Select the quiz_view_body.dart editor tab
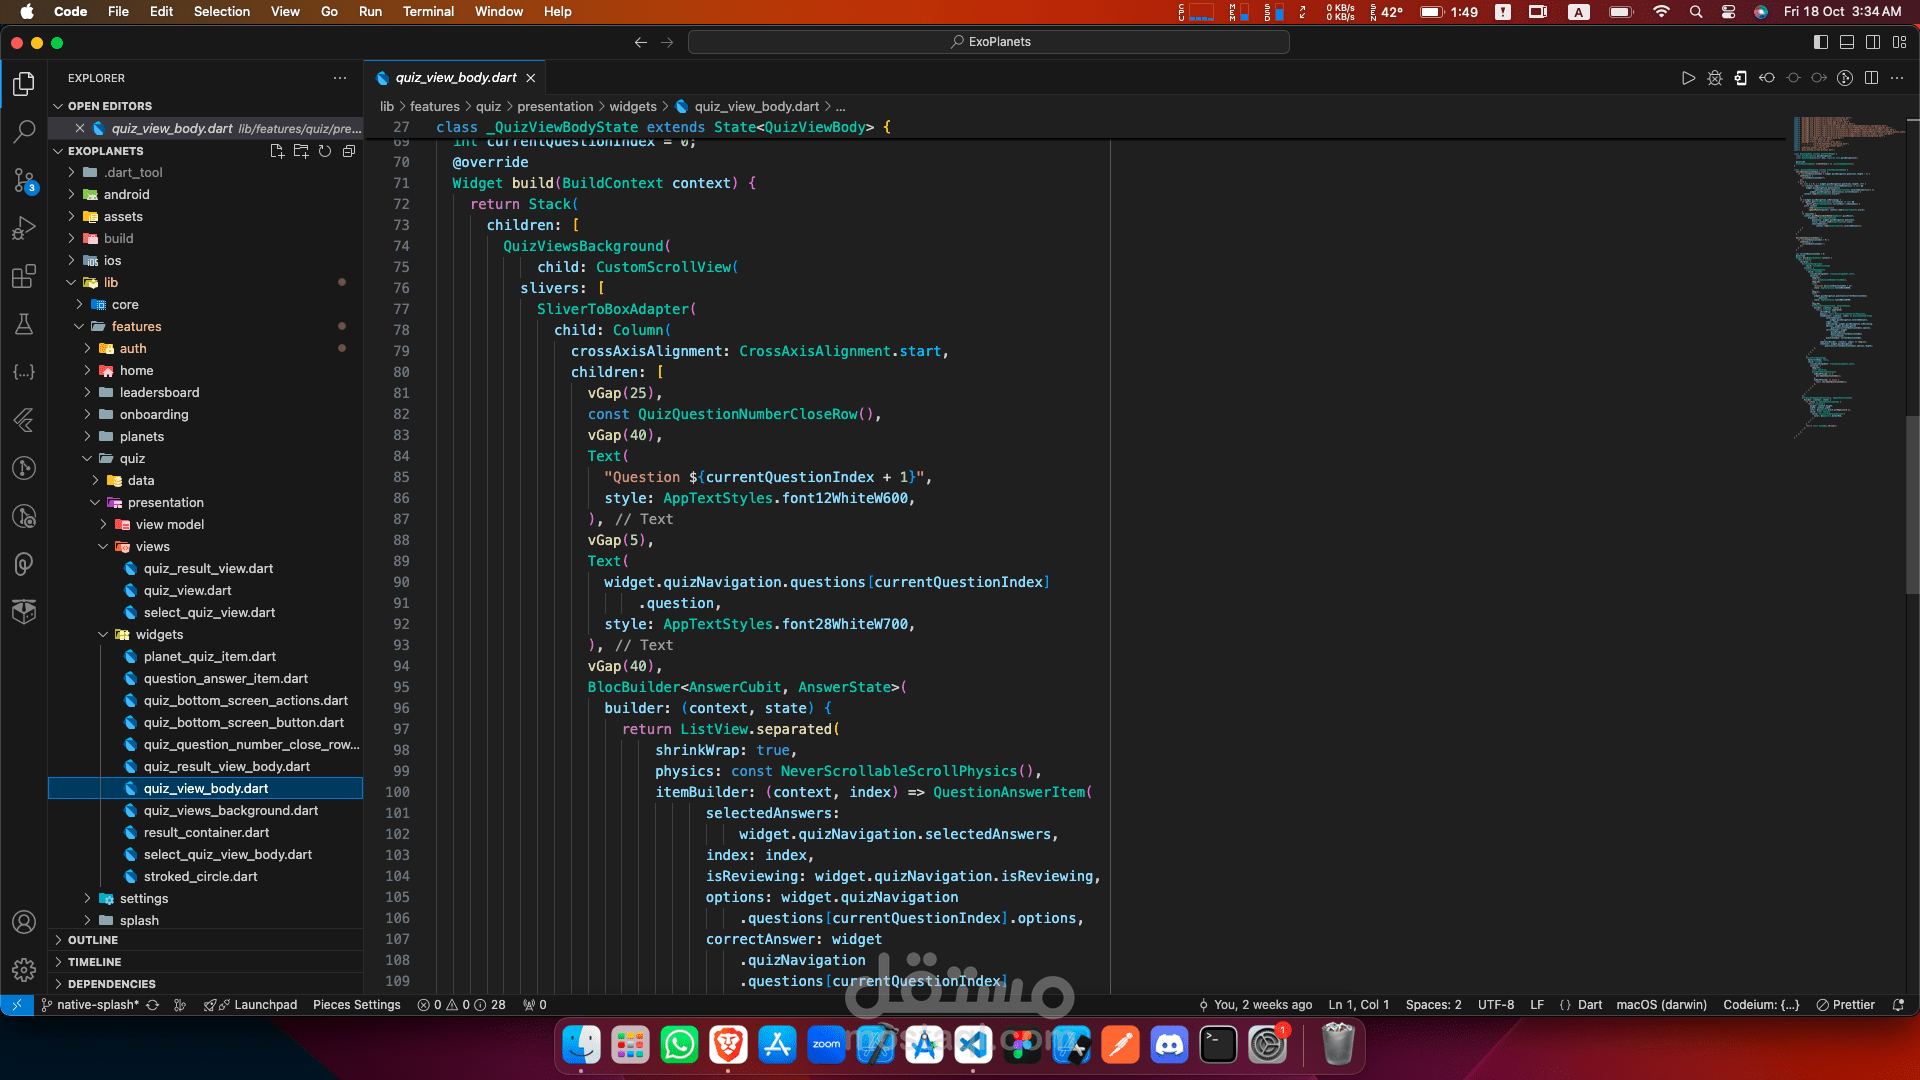The image size is (1920, 1080). point(456,78)
